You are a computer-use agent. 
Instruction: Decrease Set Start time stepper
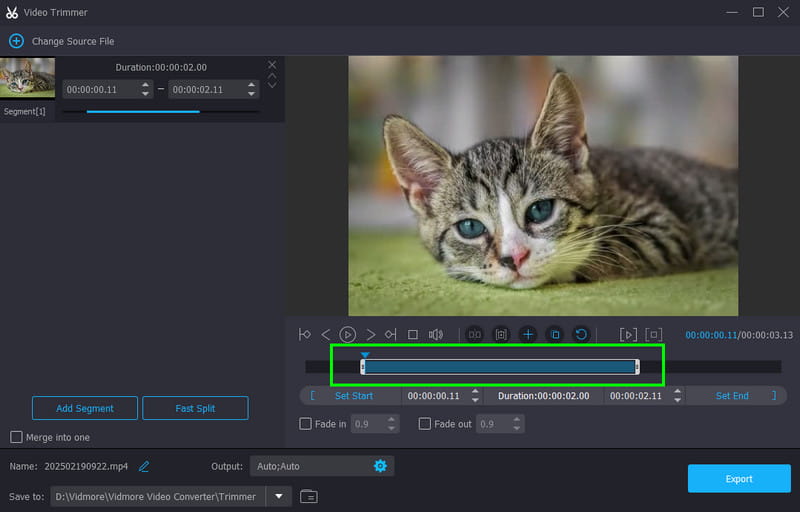pos(475,400)
